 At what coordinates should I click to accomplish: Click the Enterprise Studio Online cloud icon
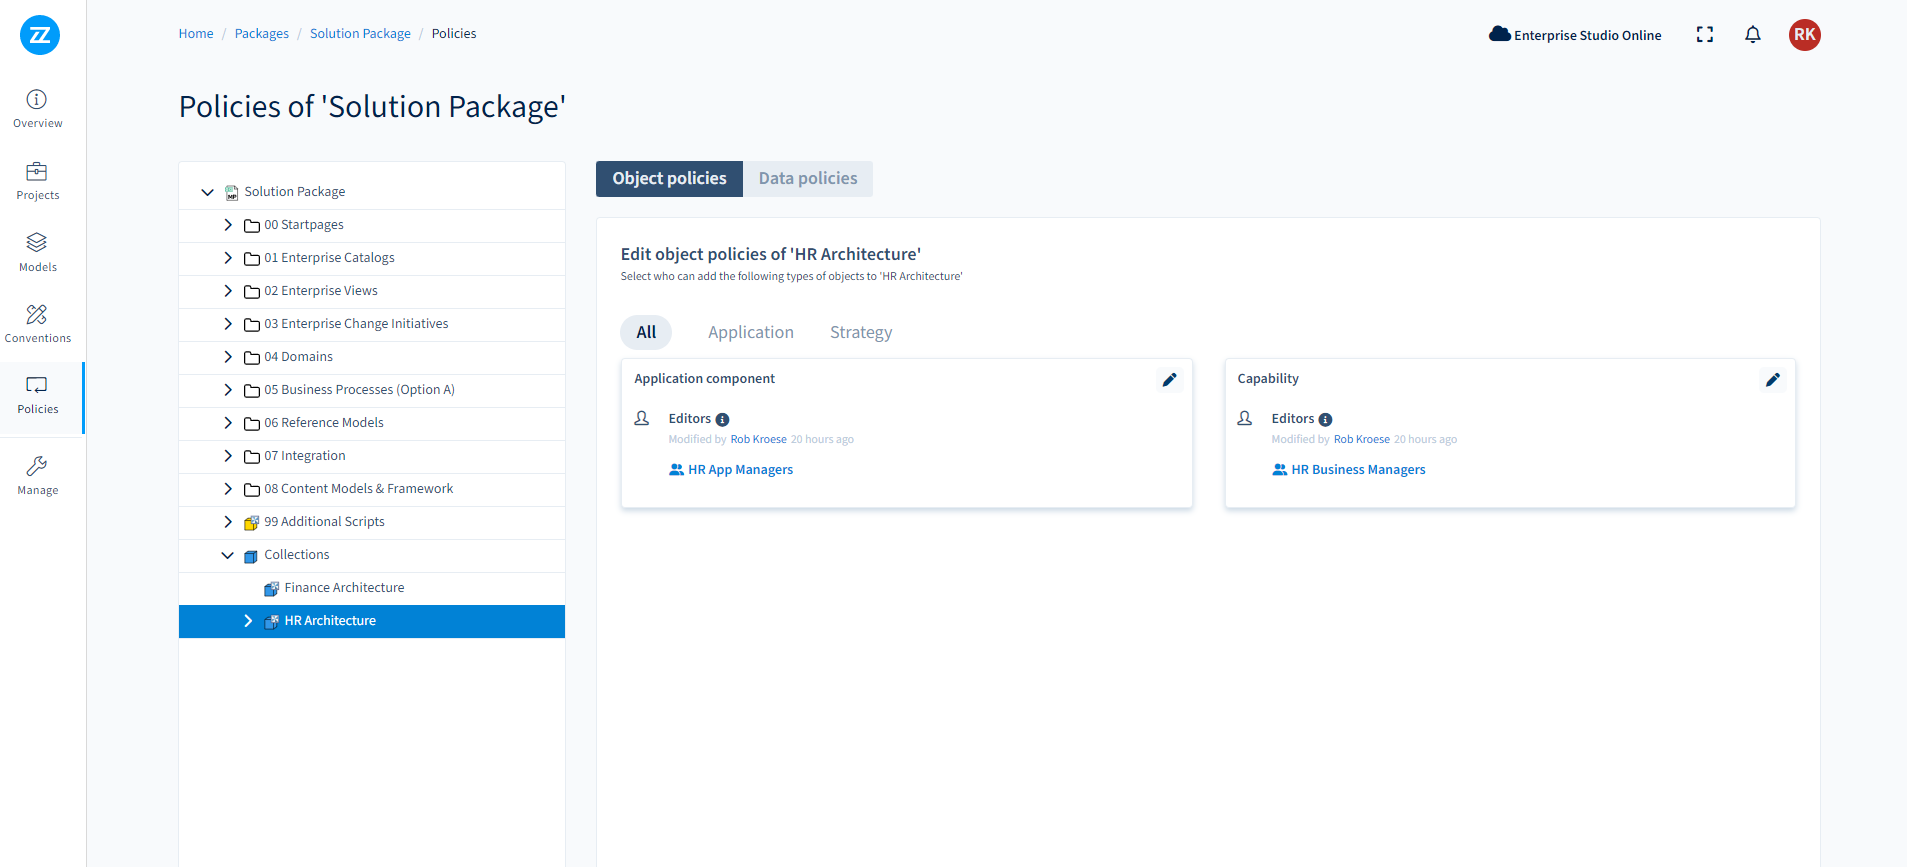tap(1500, 34)
